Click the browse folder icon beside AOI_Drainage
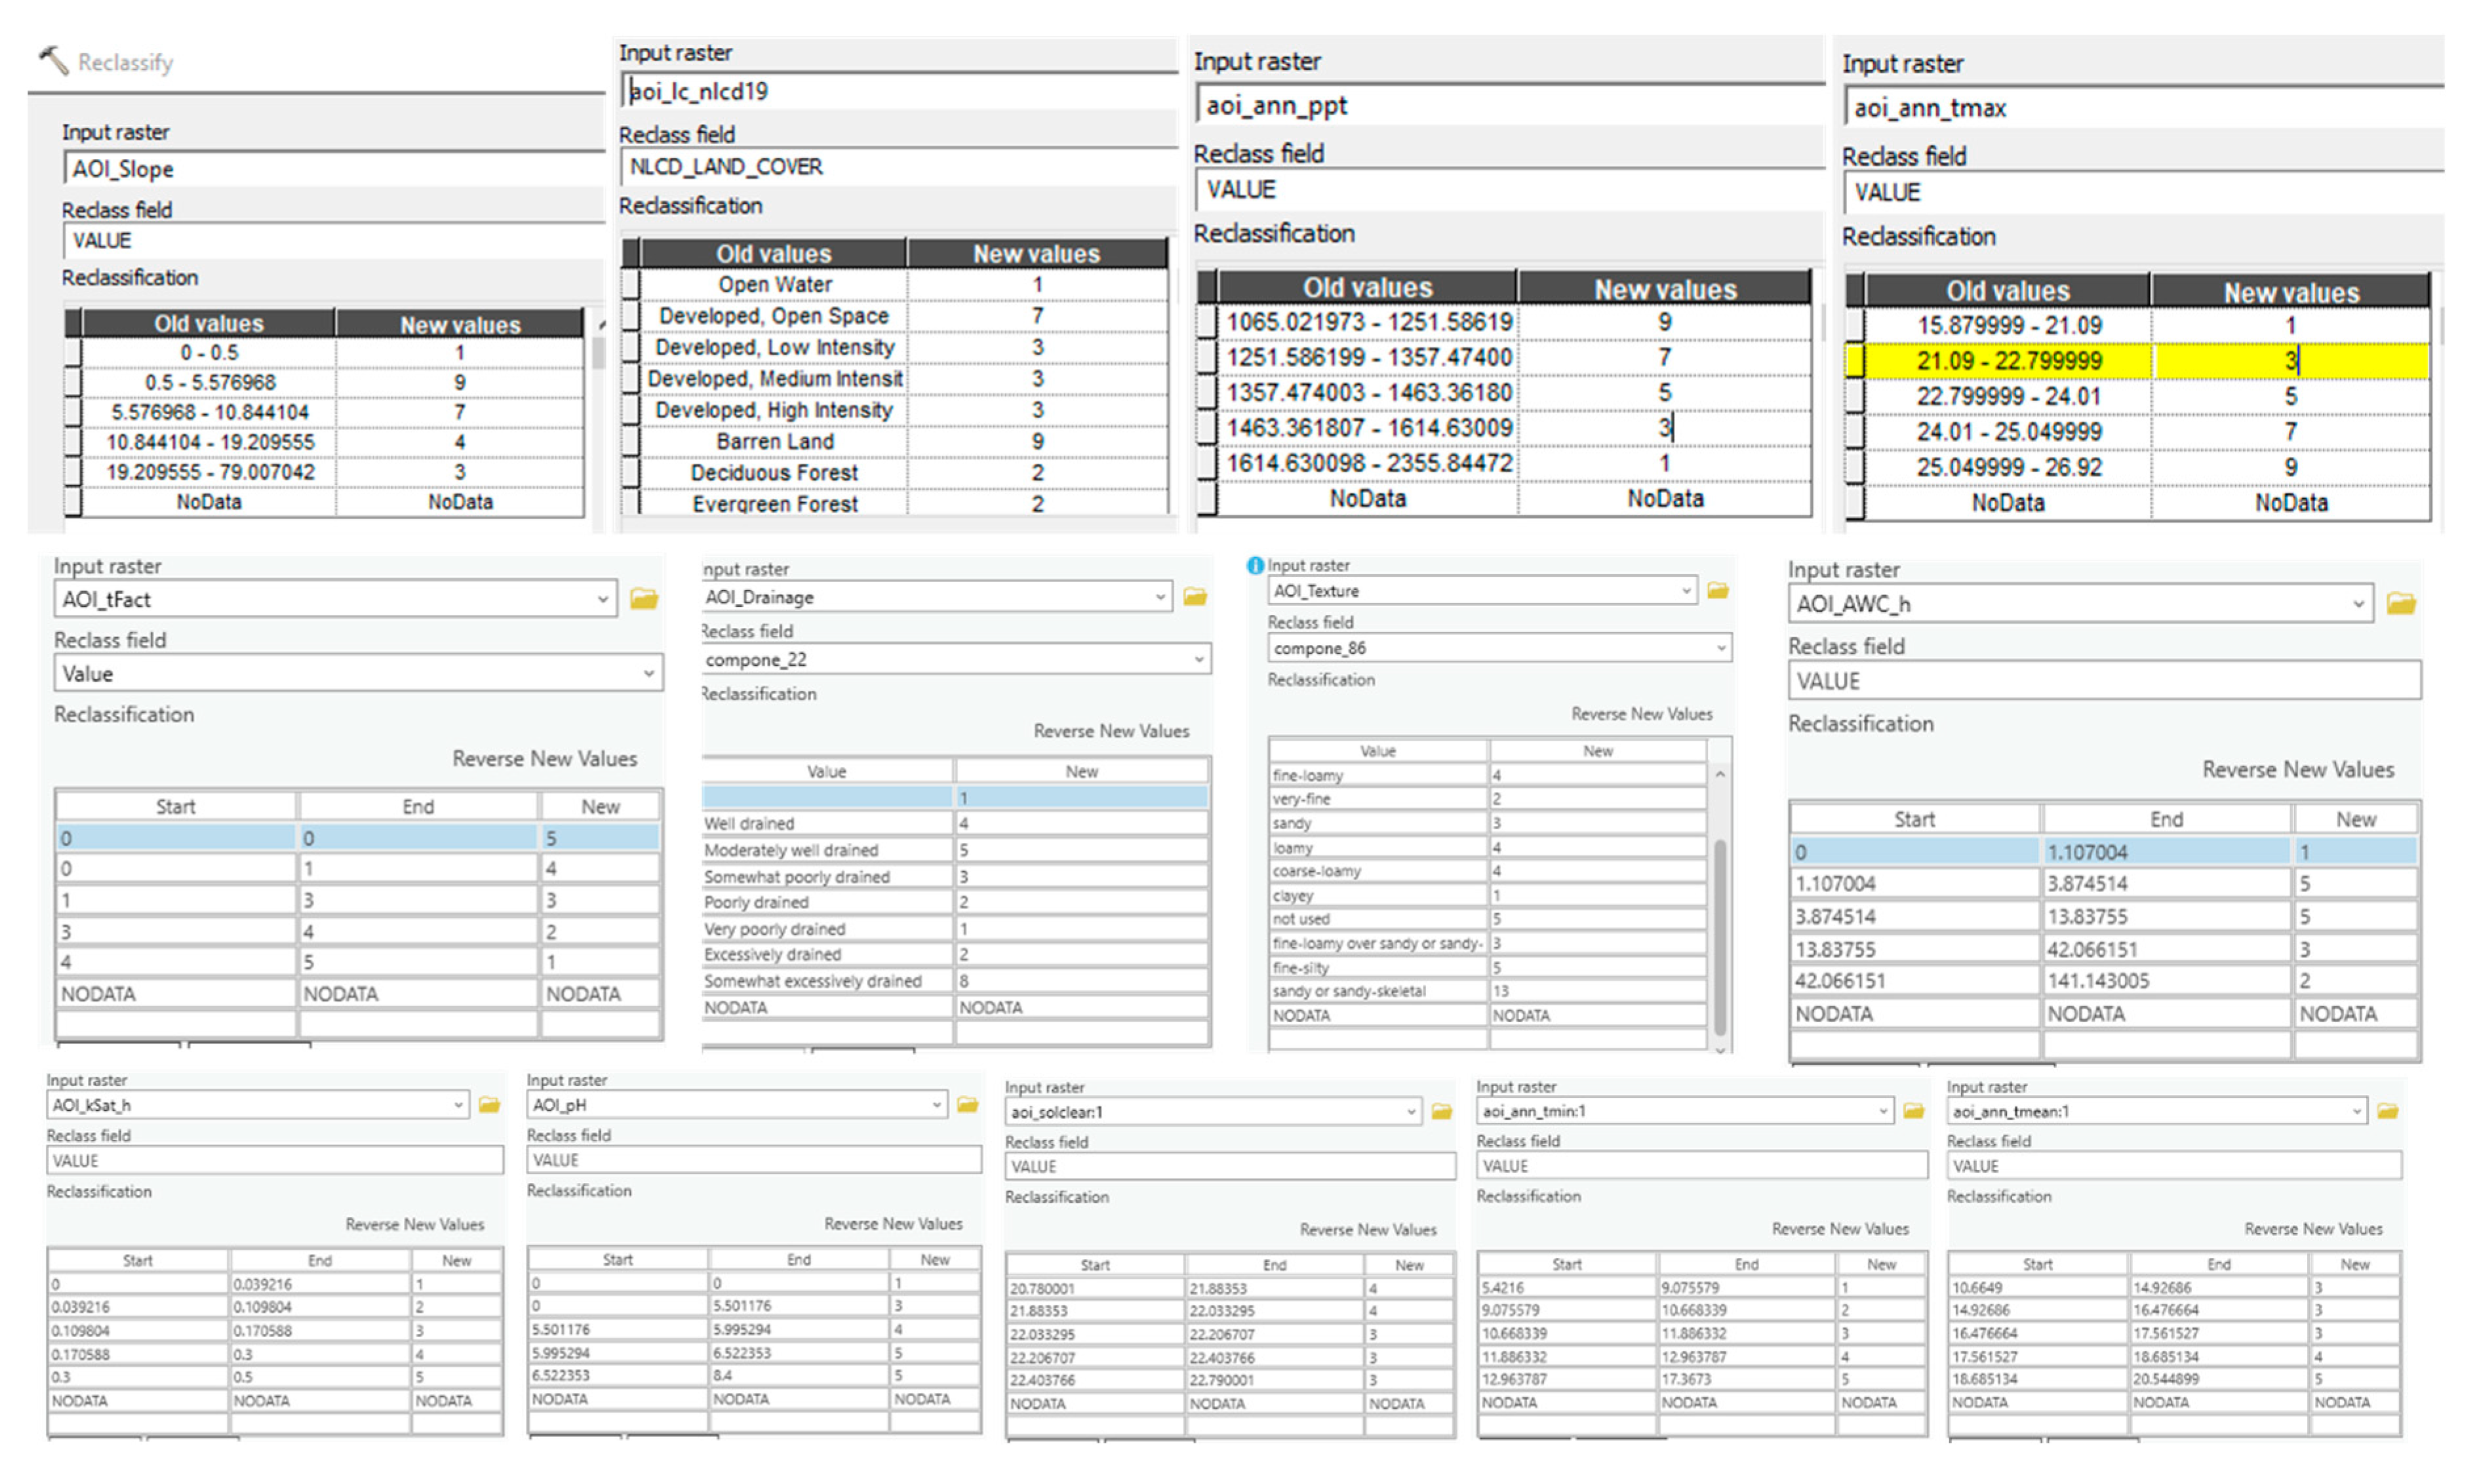 1195,597
